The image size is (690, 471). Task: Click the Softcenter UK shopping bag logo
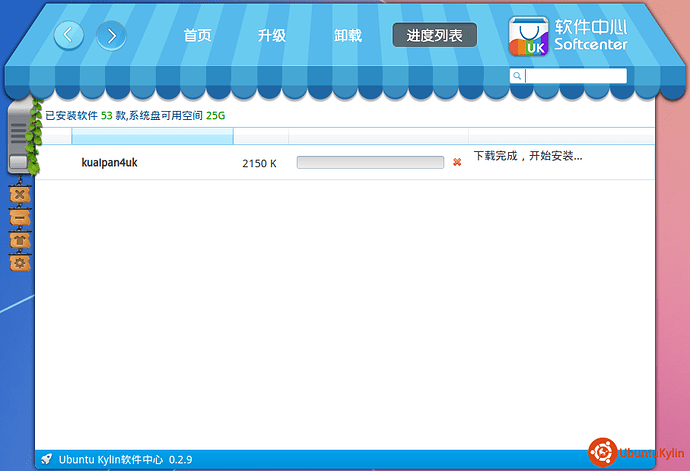[529, 36]
